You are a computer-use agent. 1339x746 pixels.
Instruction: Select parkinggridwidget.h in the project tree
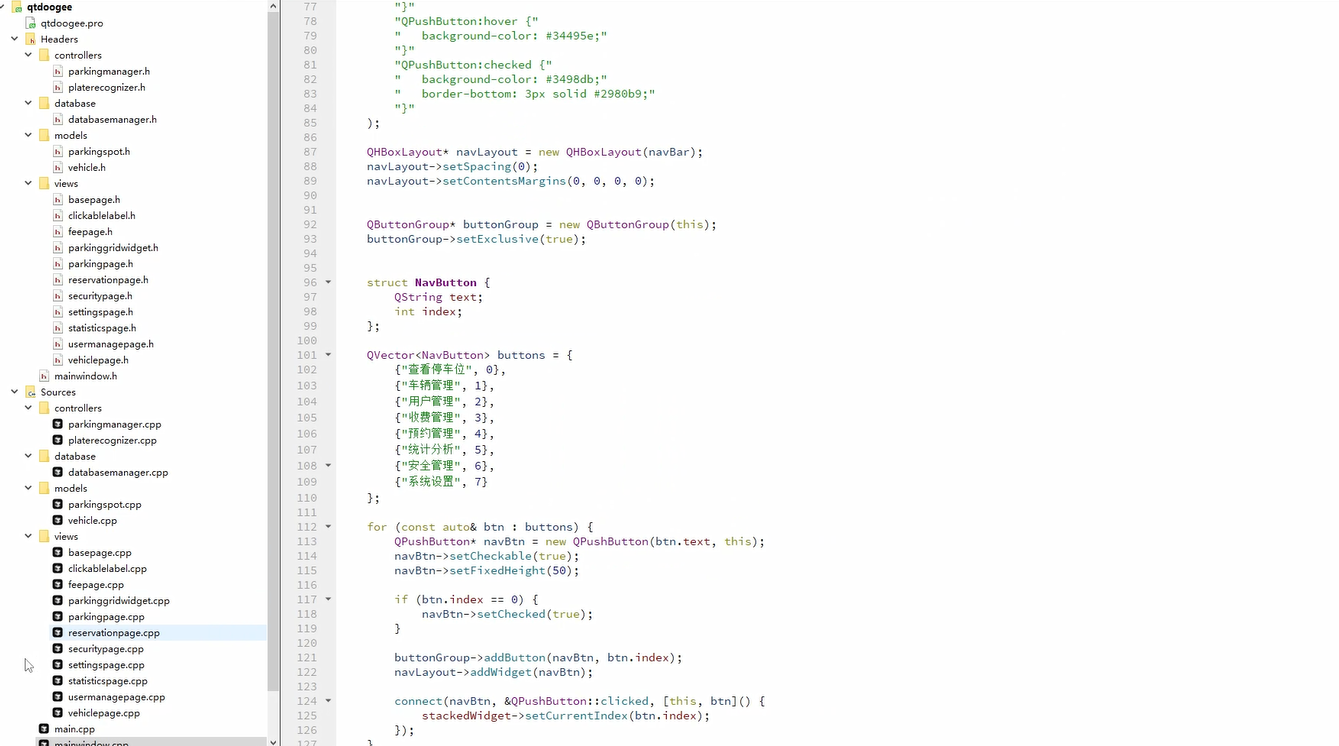pyautogui.click(x=113, y=247)
